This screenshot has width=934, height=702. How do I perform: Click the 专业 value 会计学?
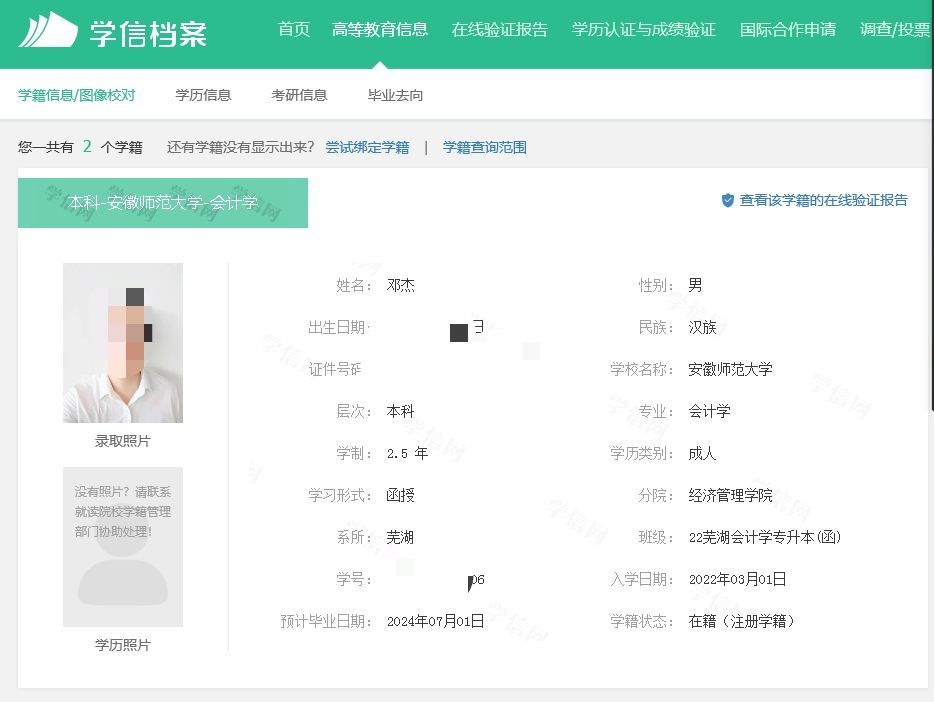click(709, 411)
